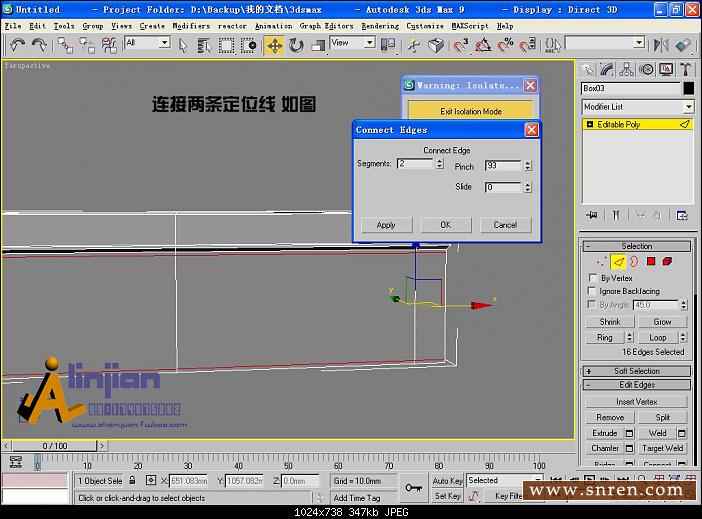The height and width of the screenshot is (519, 702).
Task: Switch to Element sub-object level
Action: click(x=667, y=262)
